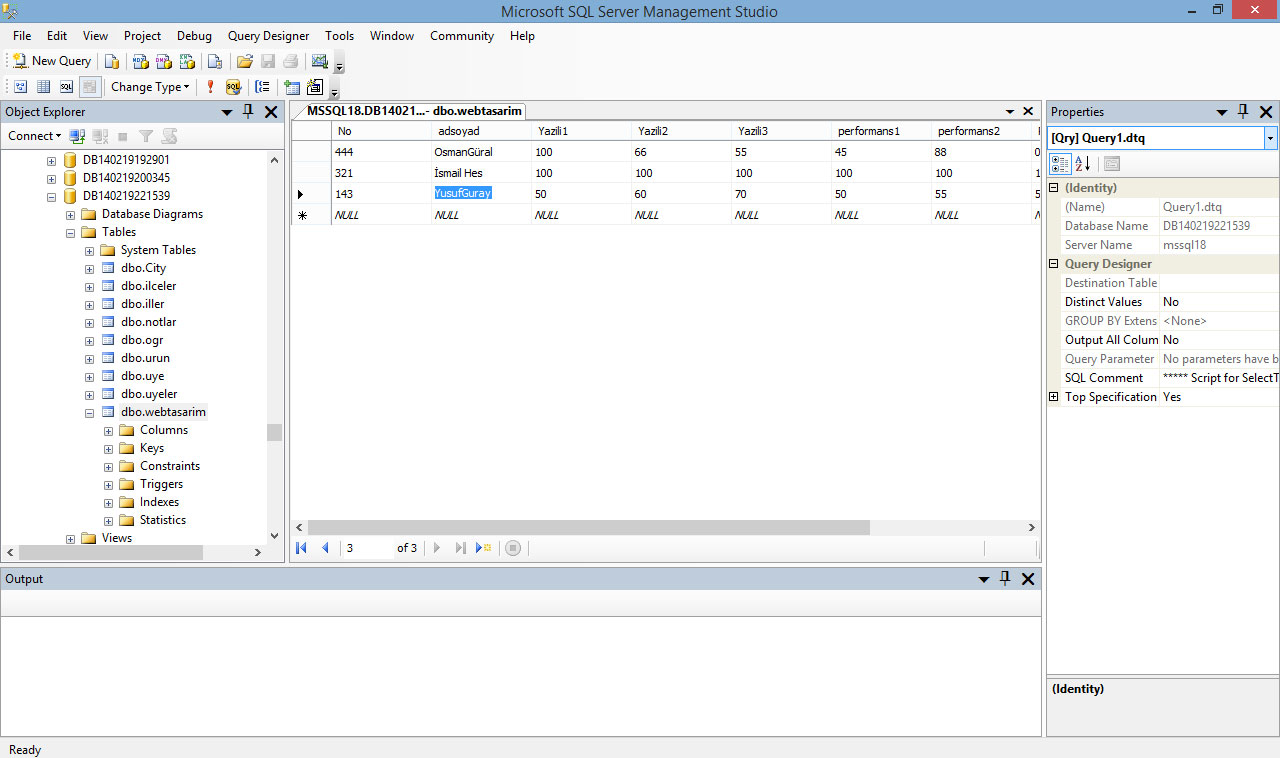Expand the DB140219200345 database node
Viewport: 1280px width, 758px height.
click(52, 178)
